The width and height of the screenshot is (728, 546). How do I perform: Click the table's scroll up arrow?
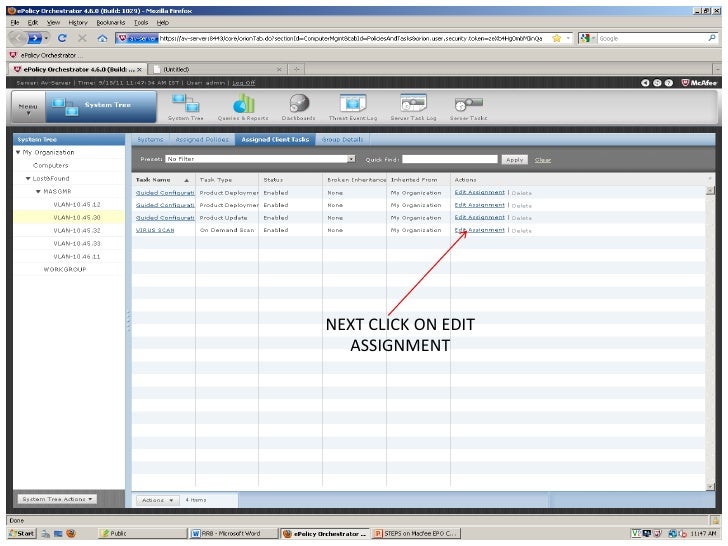pos(710,190)
